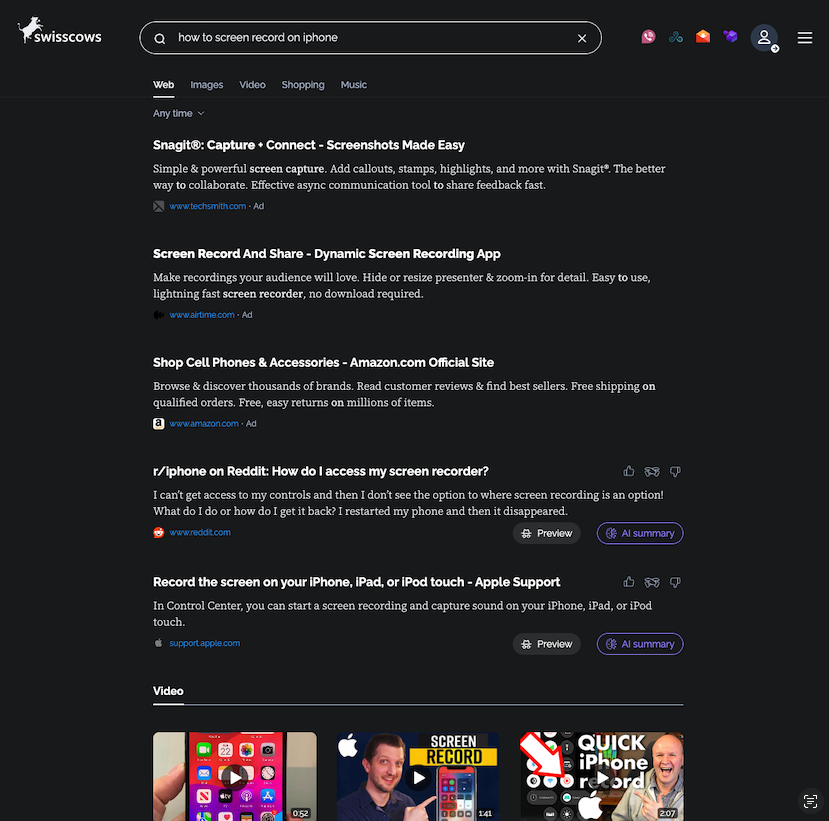
Task: Preview the Apple Support result
Action: [547, 644]
